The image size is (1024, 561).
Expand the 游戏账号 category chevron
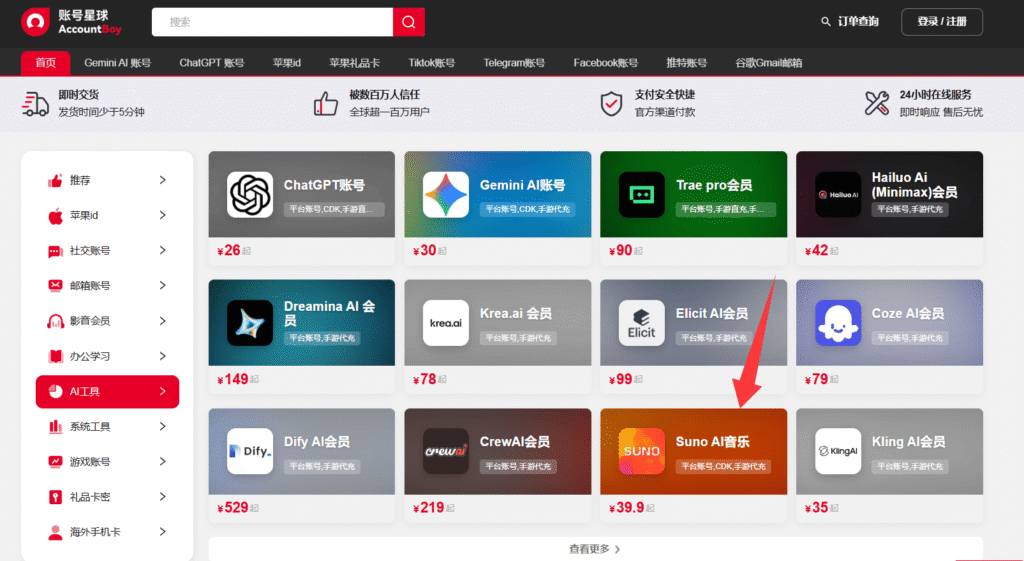(163, 462)
